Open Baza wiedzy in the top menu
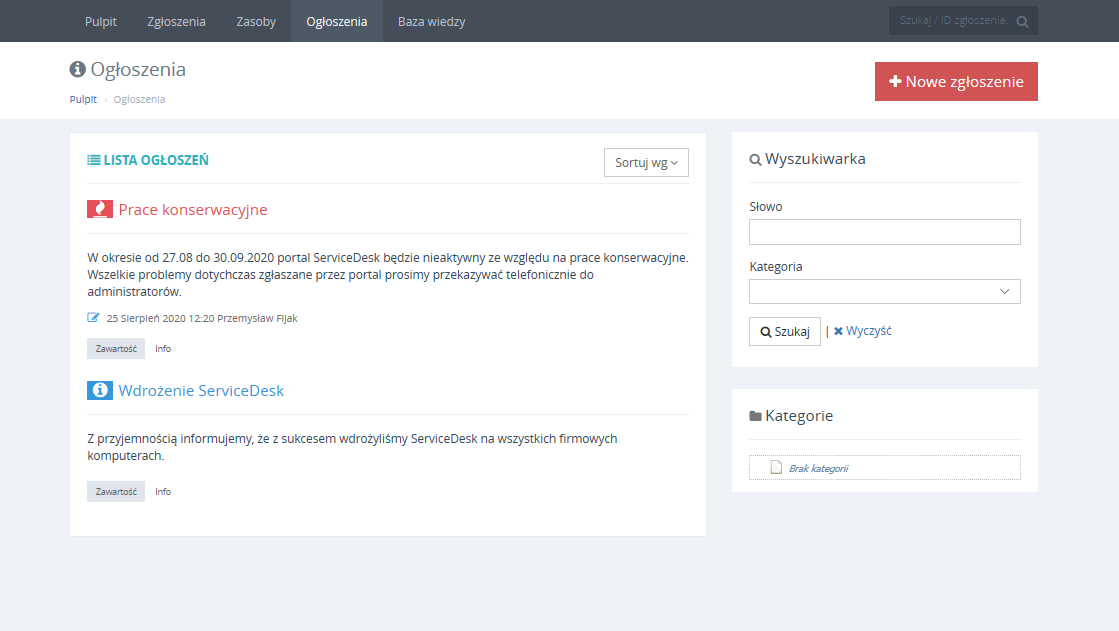The width and height of the screenshot is (1119, 631). (x=432, y=21)
